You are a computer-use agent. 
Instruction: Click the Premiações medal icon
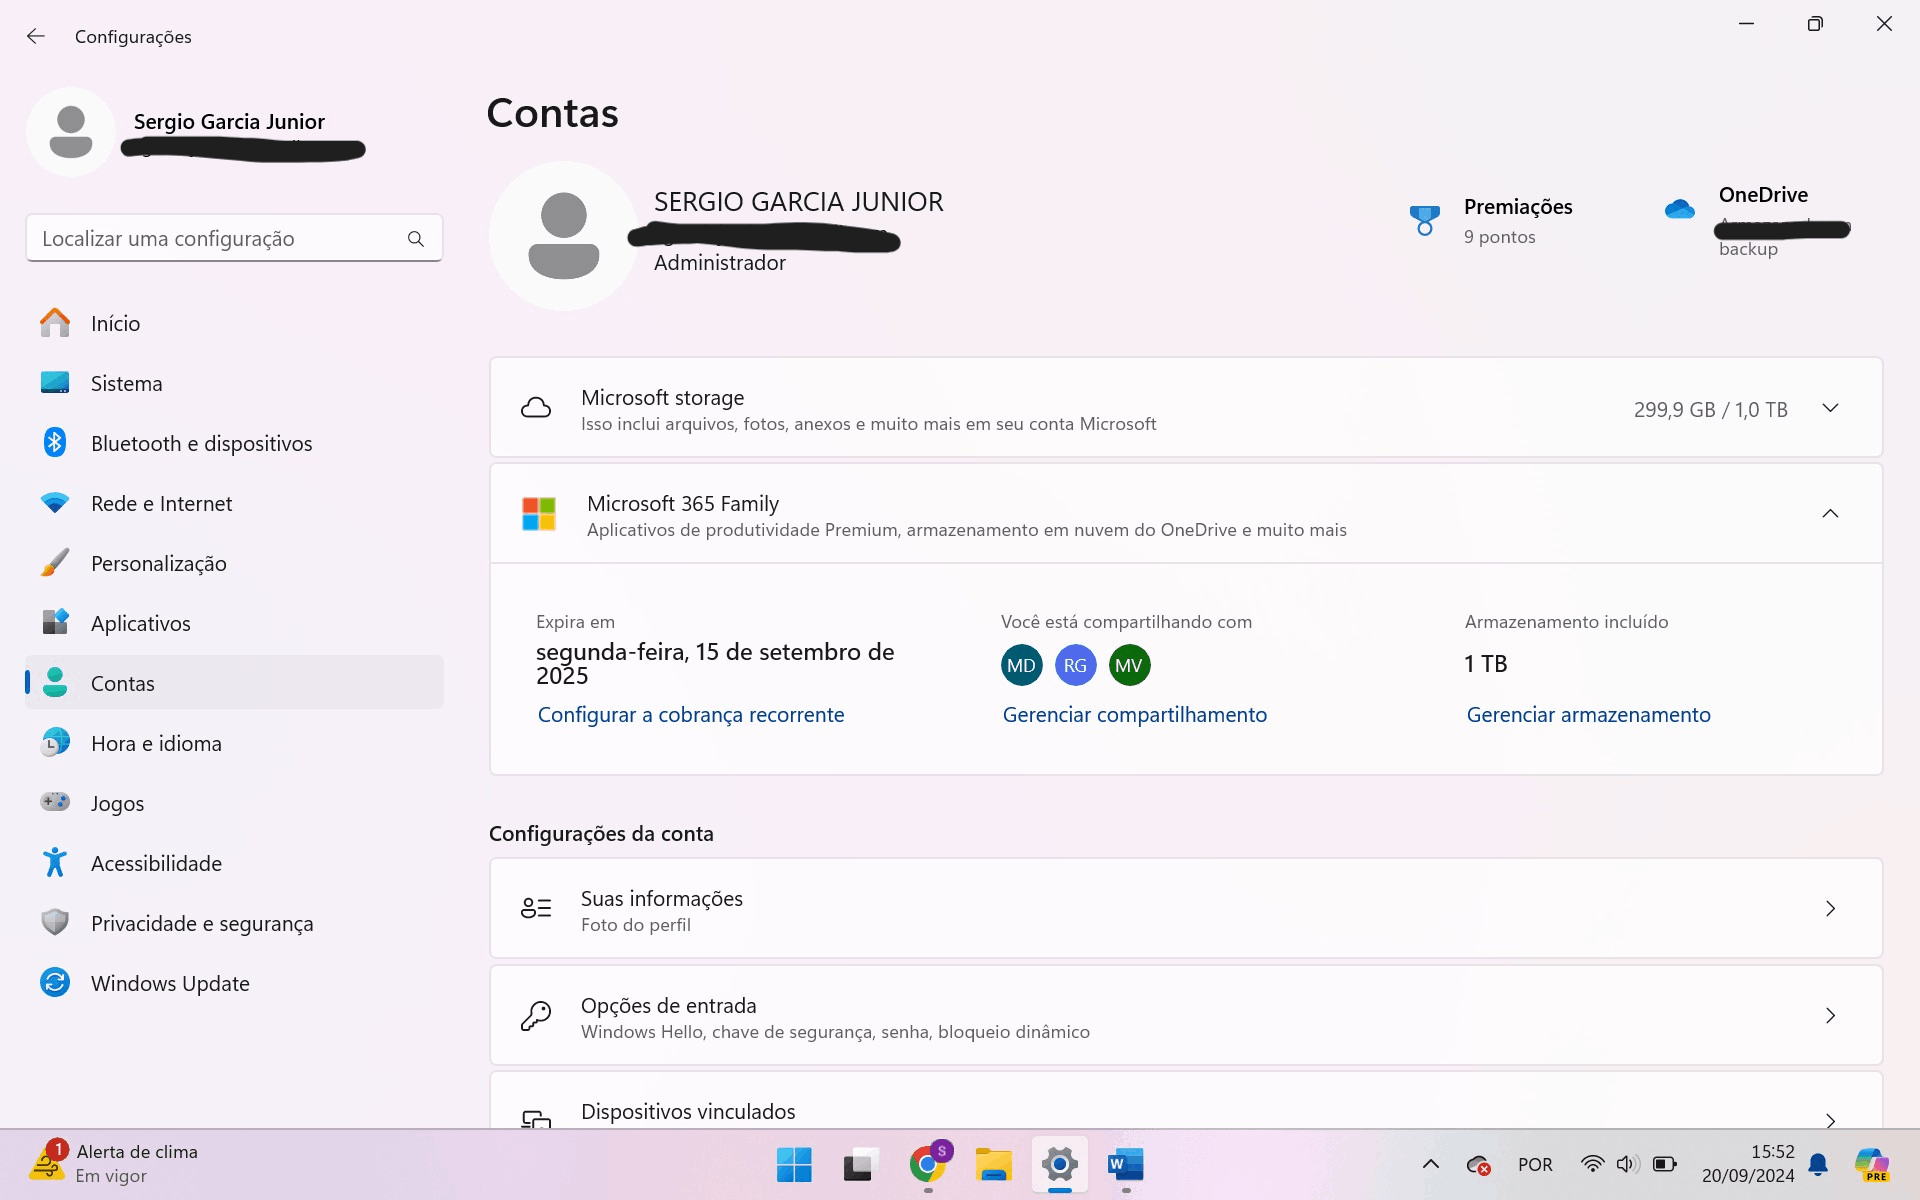[1424, 221]
